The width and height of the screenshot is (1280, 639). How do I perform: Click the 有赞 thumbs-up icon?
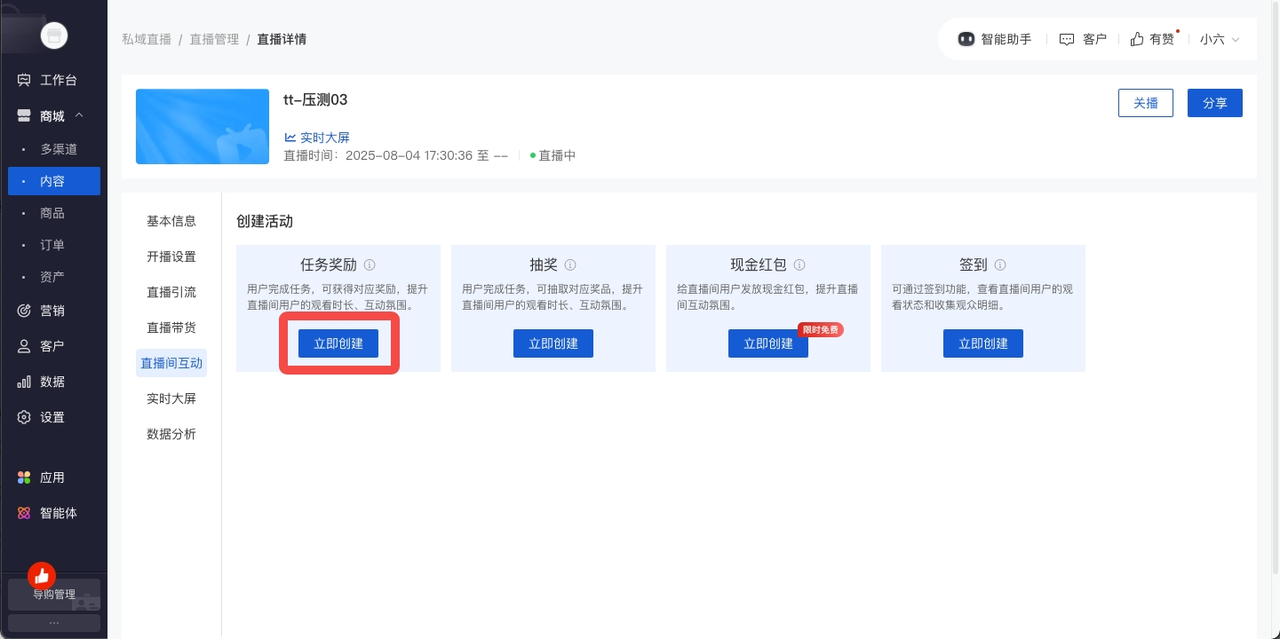point(1136,38)
